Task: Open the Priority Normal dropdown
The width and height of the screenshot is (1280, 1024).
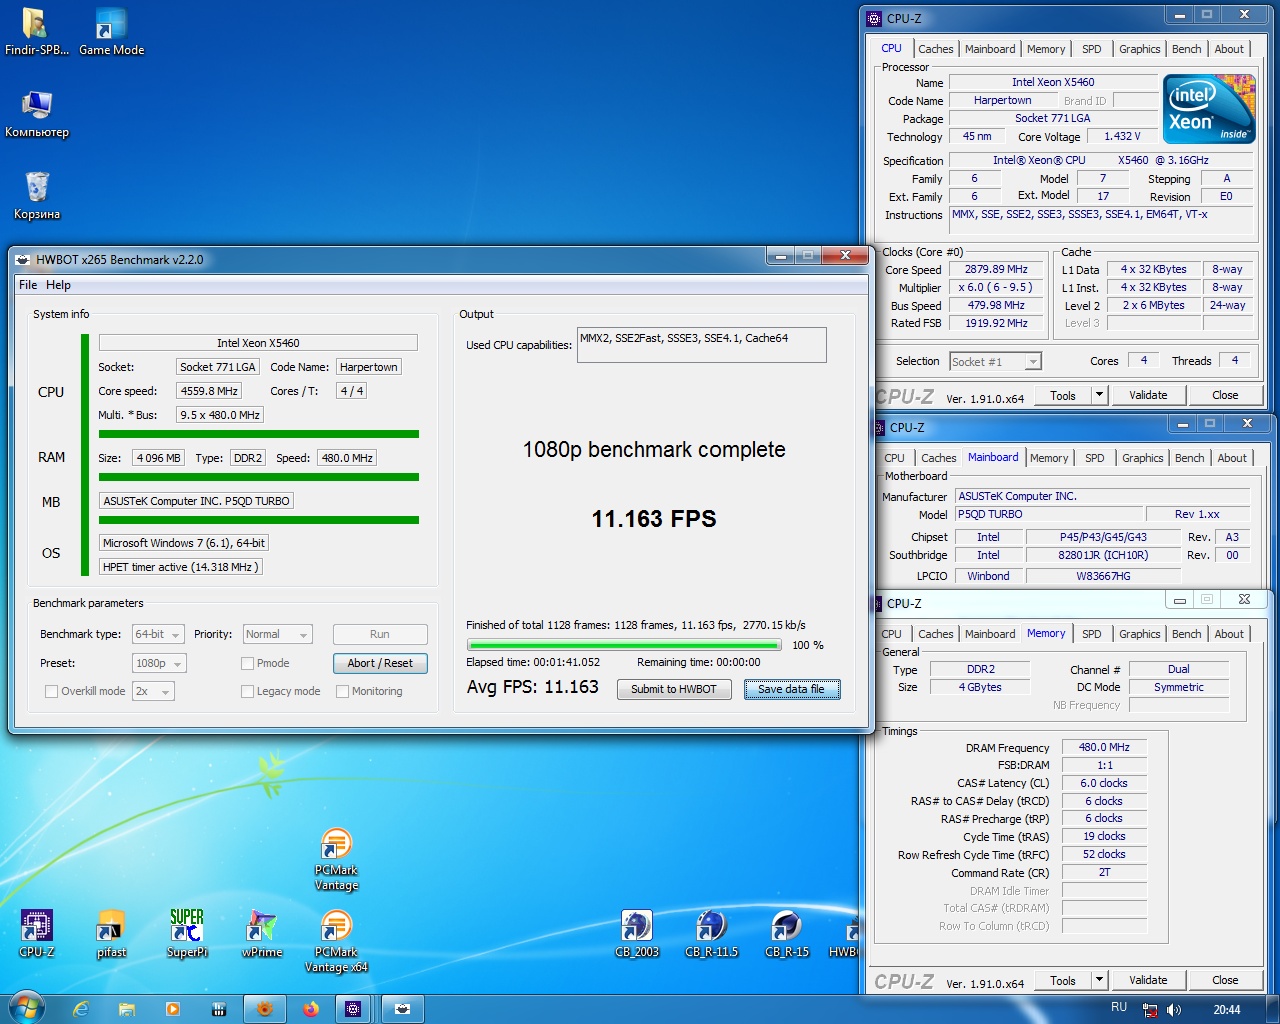Action: (278, 634)
